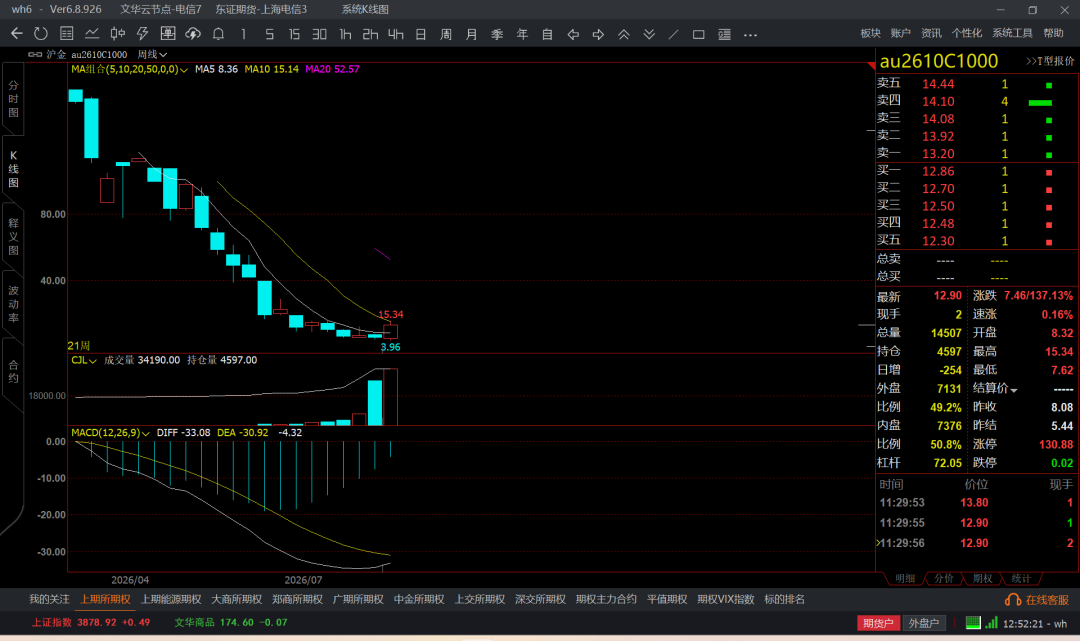Switch to time-sharing line chart icon
Viewport: 1080px width, 641px height.
92,34
